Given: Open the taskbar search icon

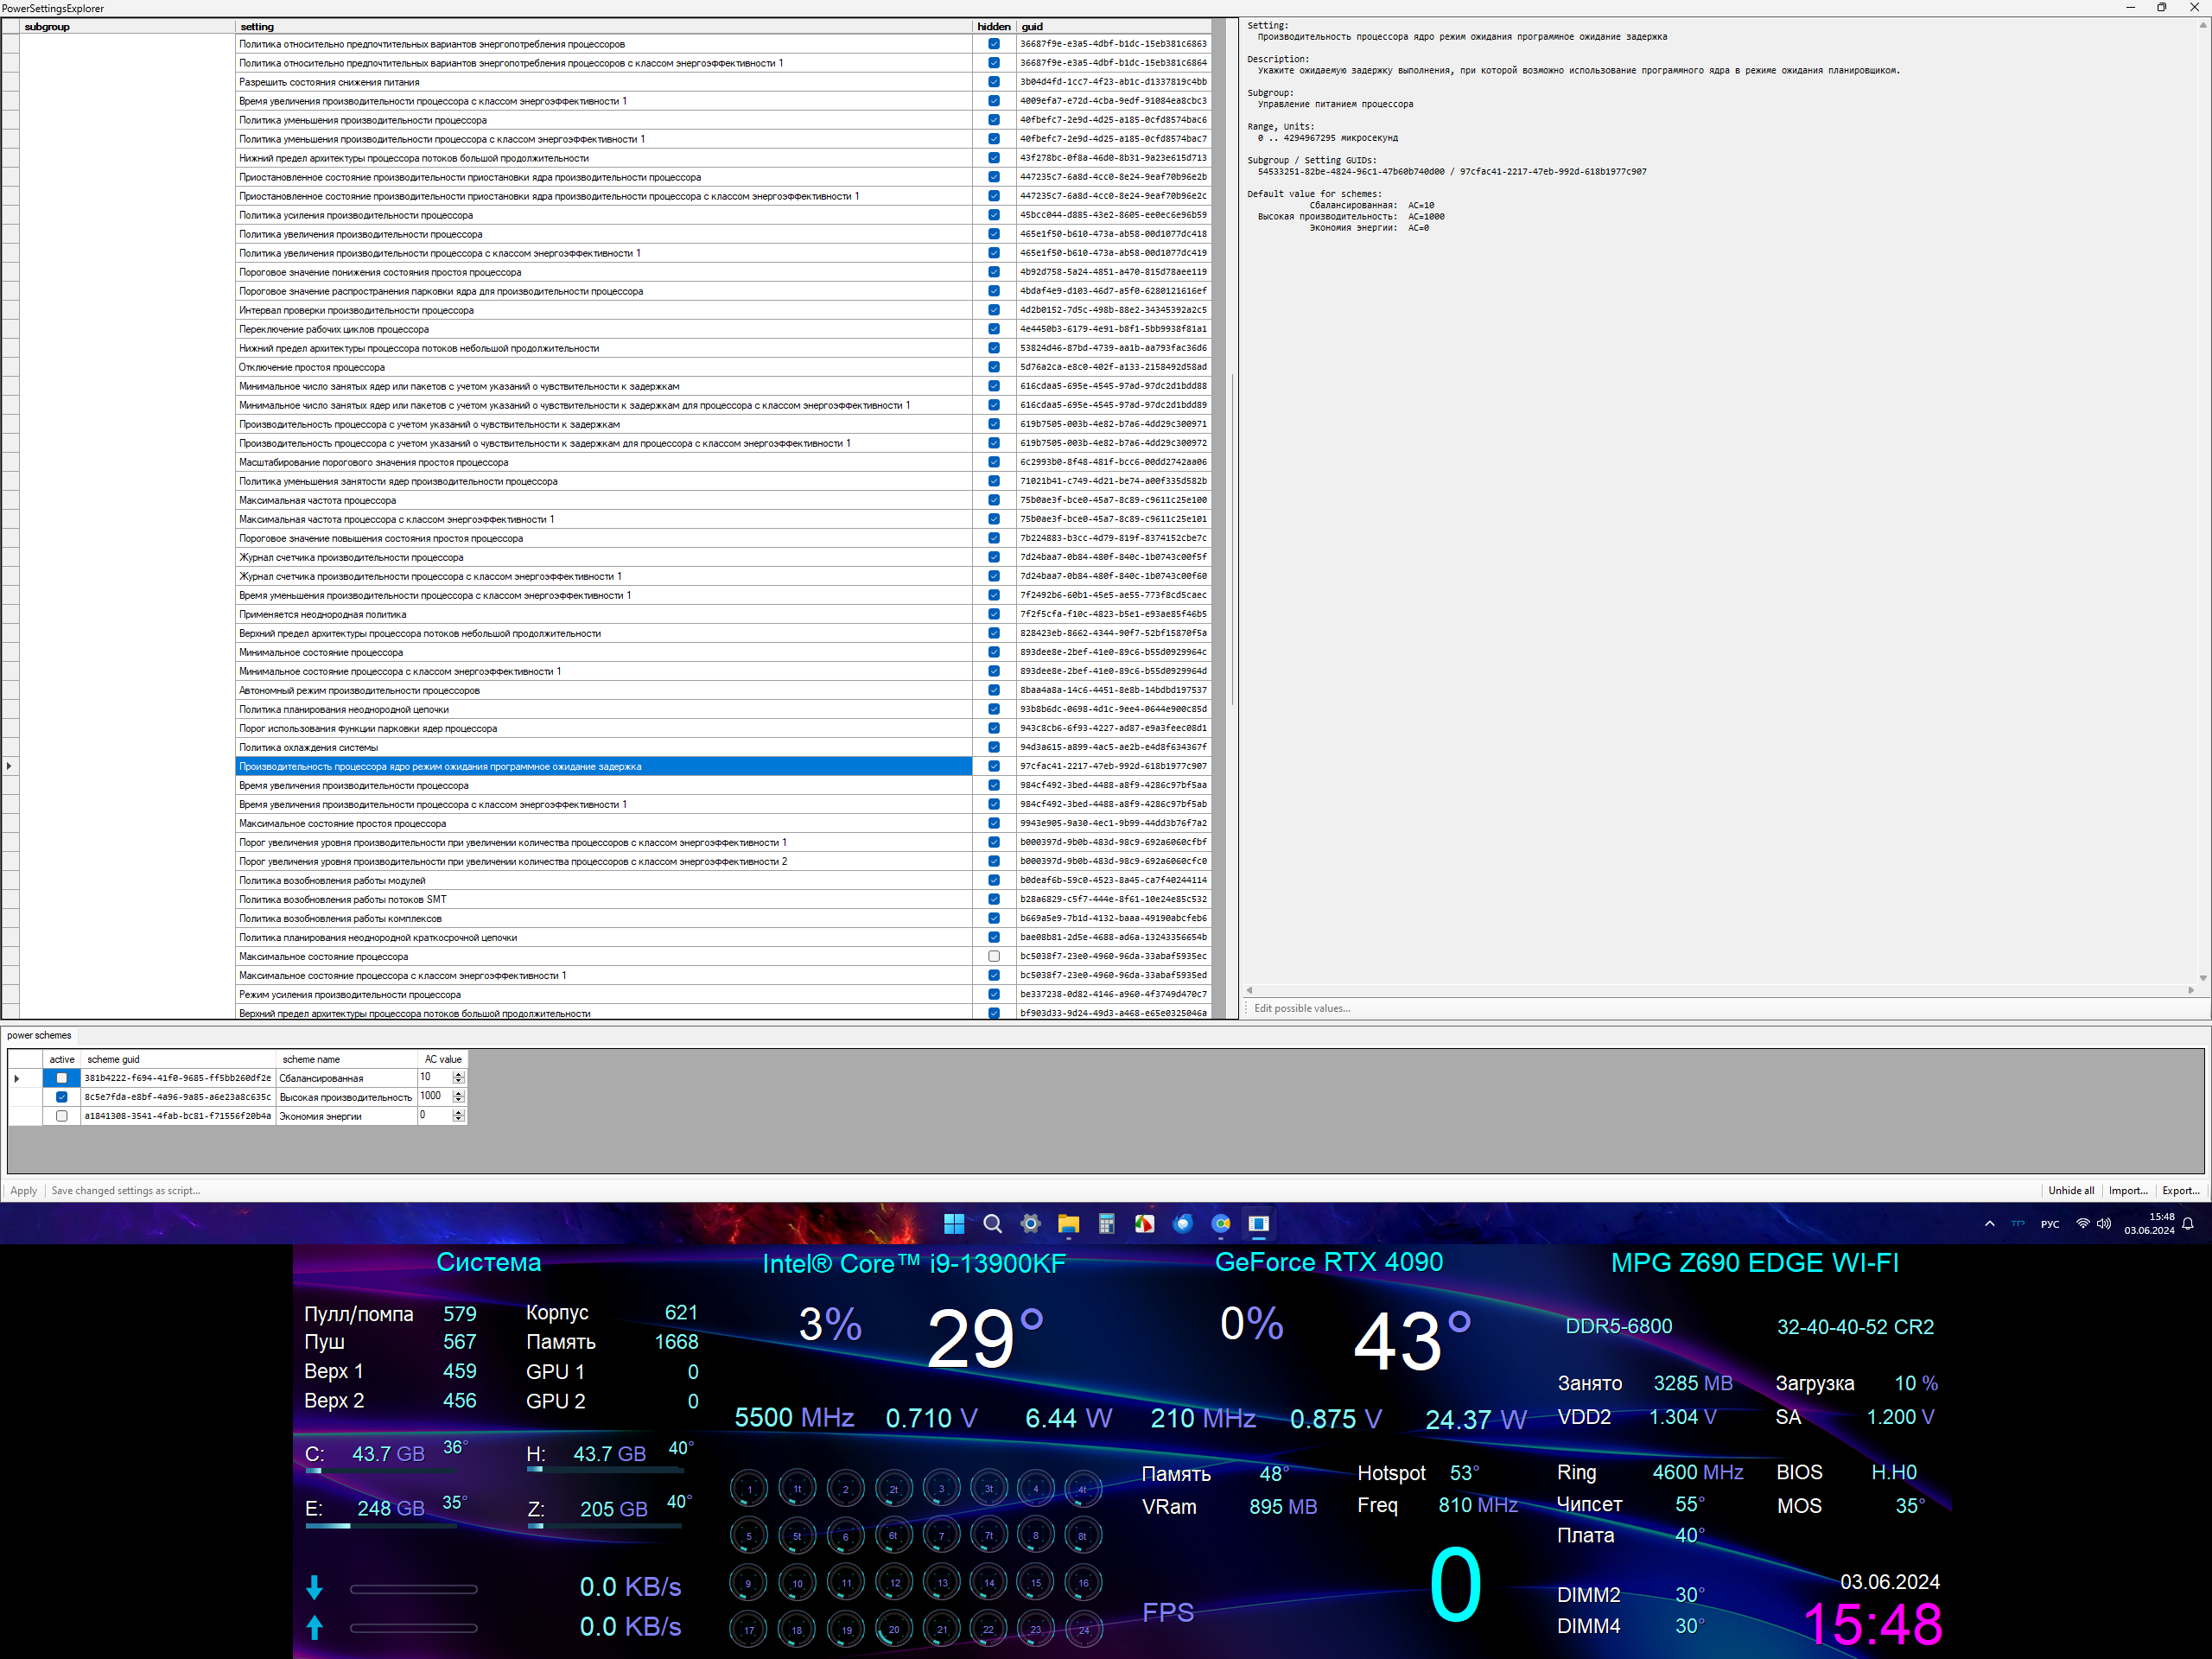Looking at the screenshot, I should tap(992, 1224).
